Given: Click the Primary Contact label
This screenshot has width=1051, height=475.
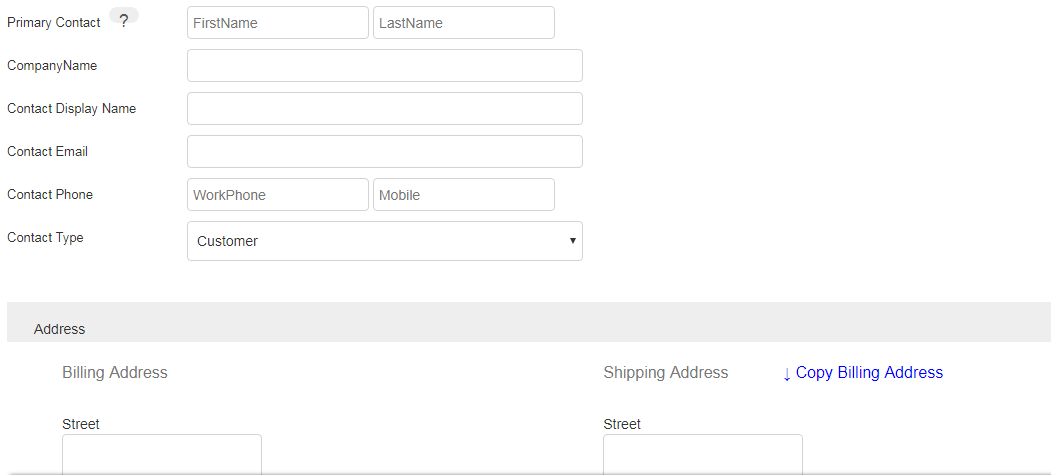Looking at the screenshot, I should pyautogui.click(x=54, y=23).
